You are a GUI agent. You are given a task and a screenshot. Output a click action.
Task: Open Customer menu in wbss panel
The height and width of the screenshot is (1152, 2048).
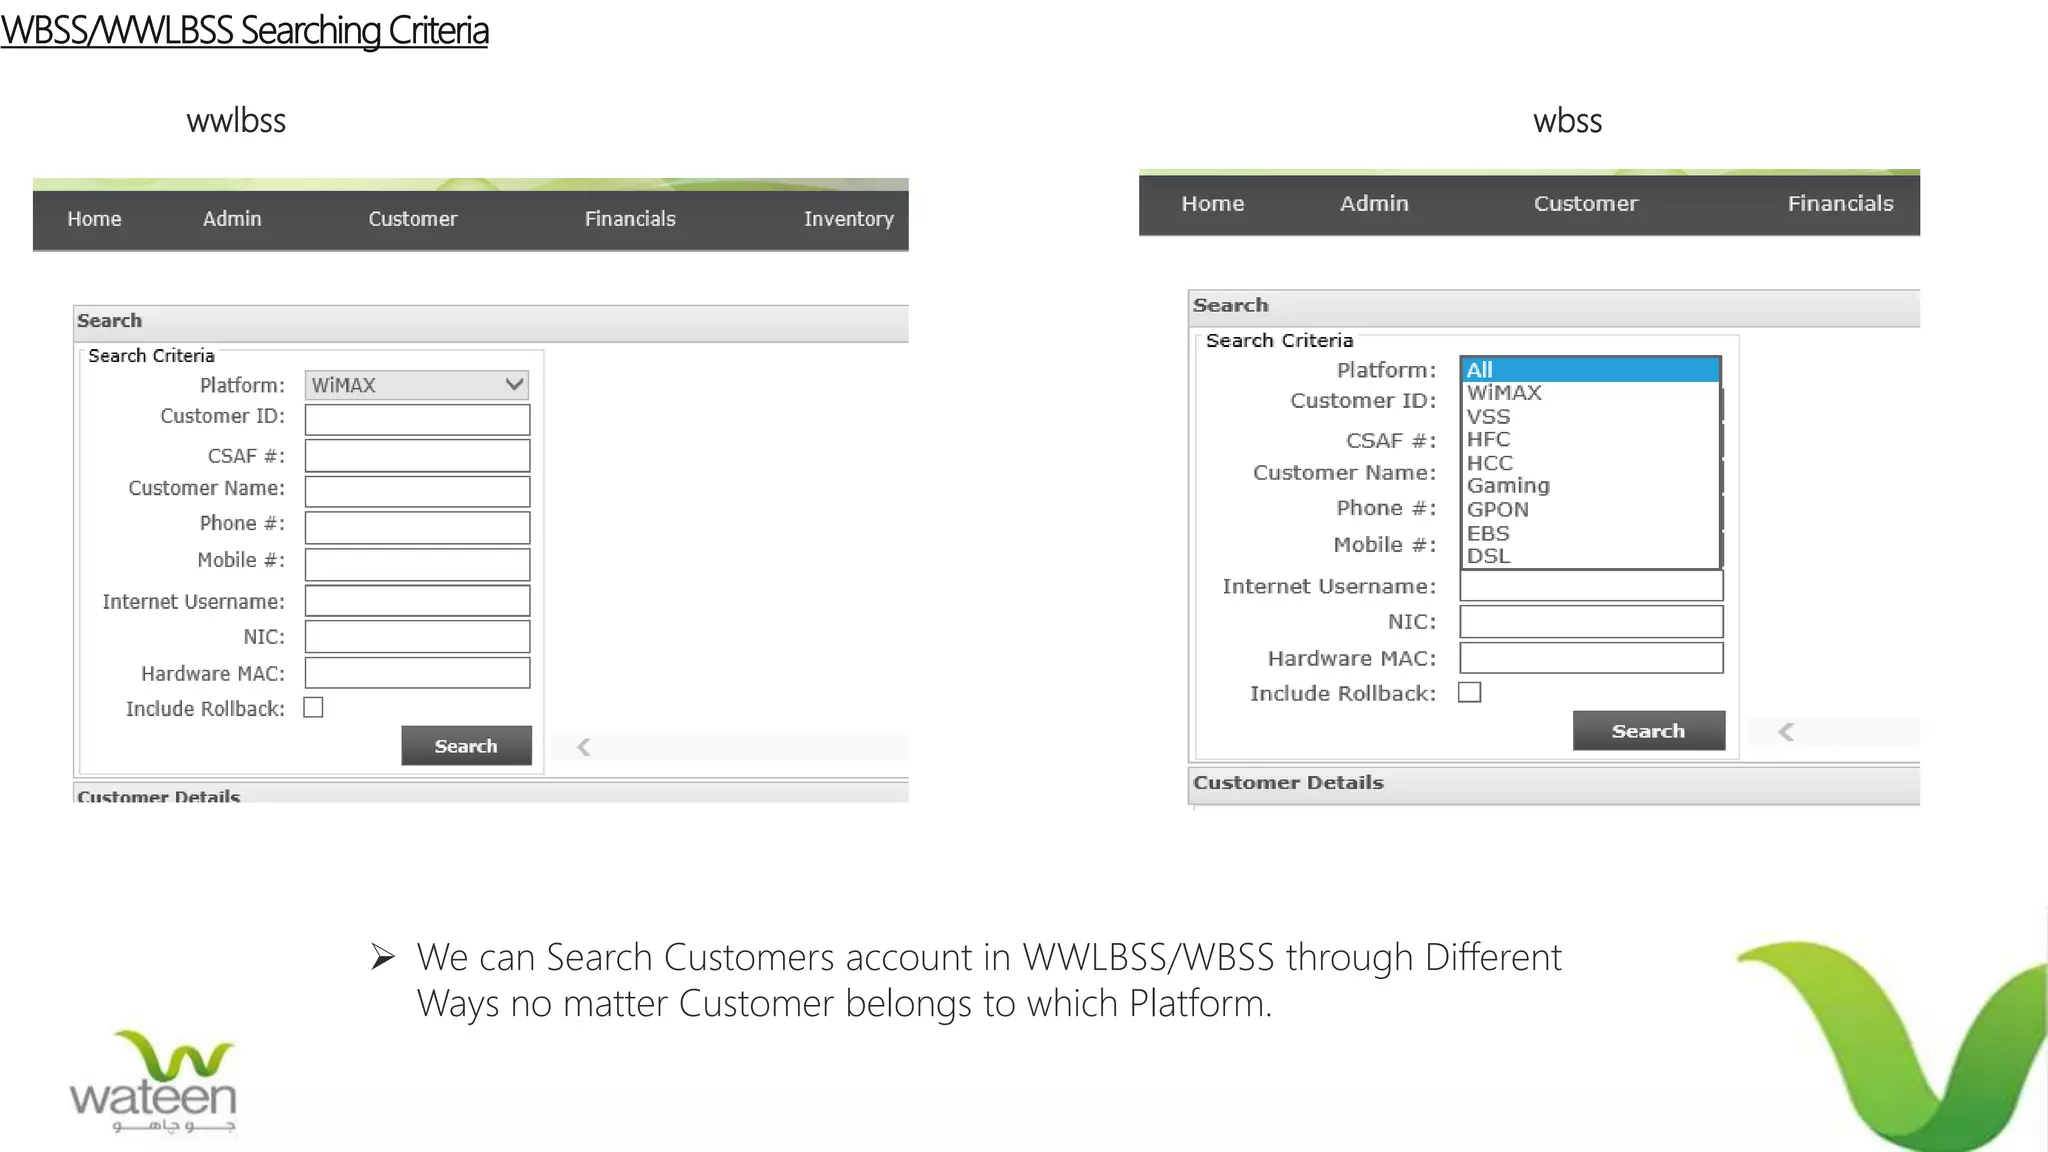pyautogui.click(x=1586, y=204)
